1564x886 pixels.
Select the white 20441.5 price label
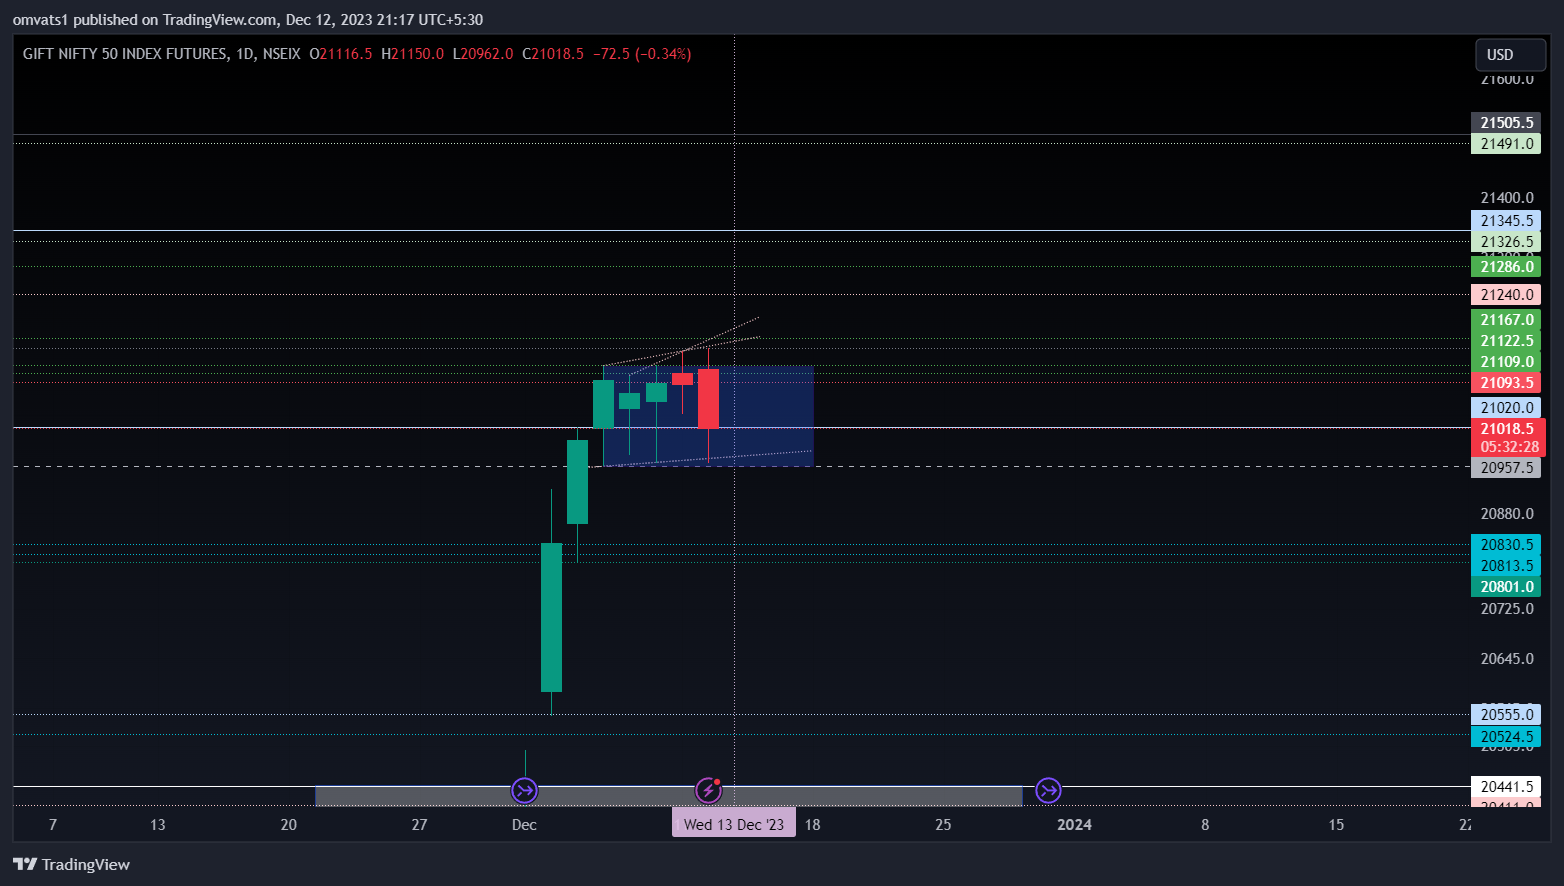(x=1506, y=787)
